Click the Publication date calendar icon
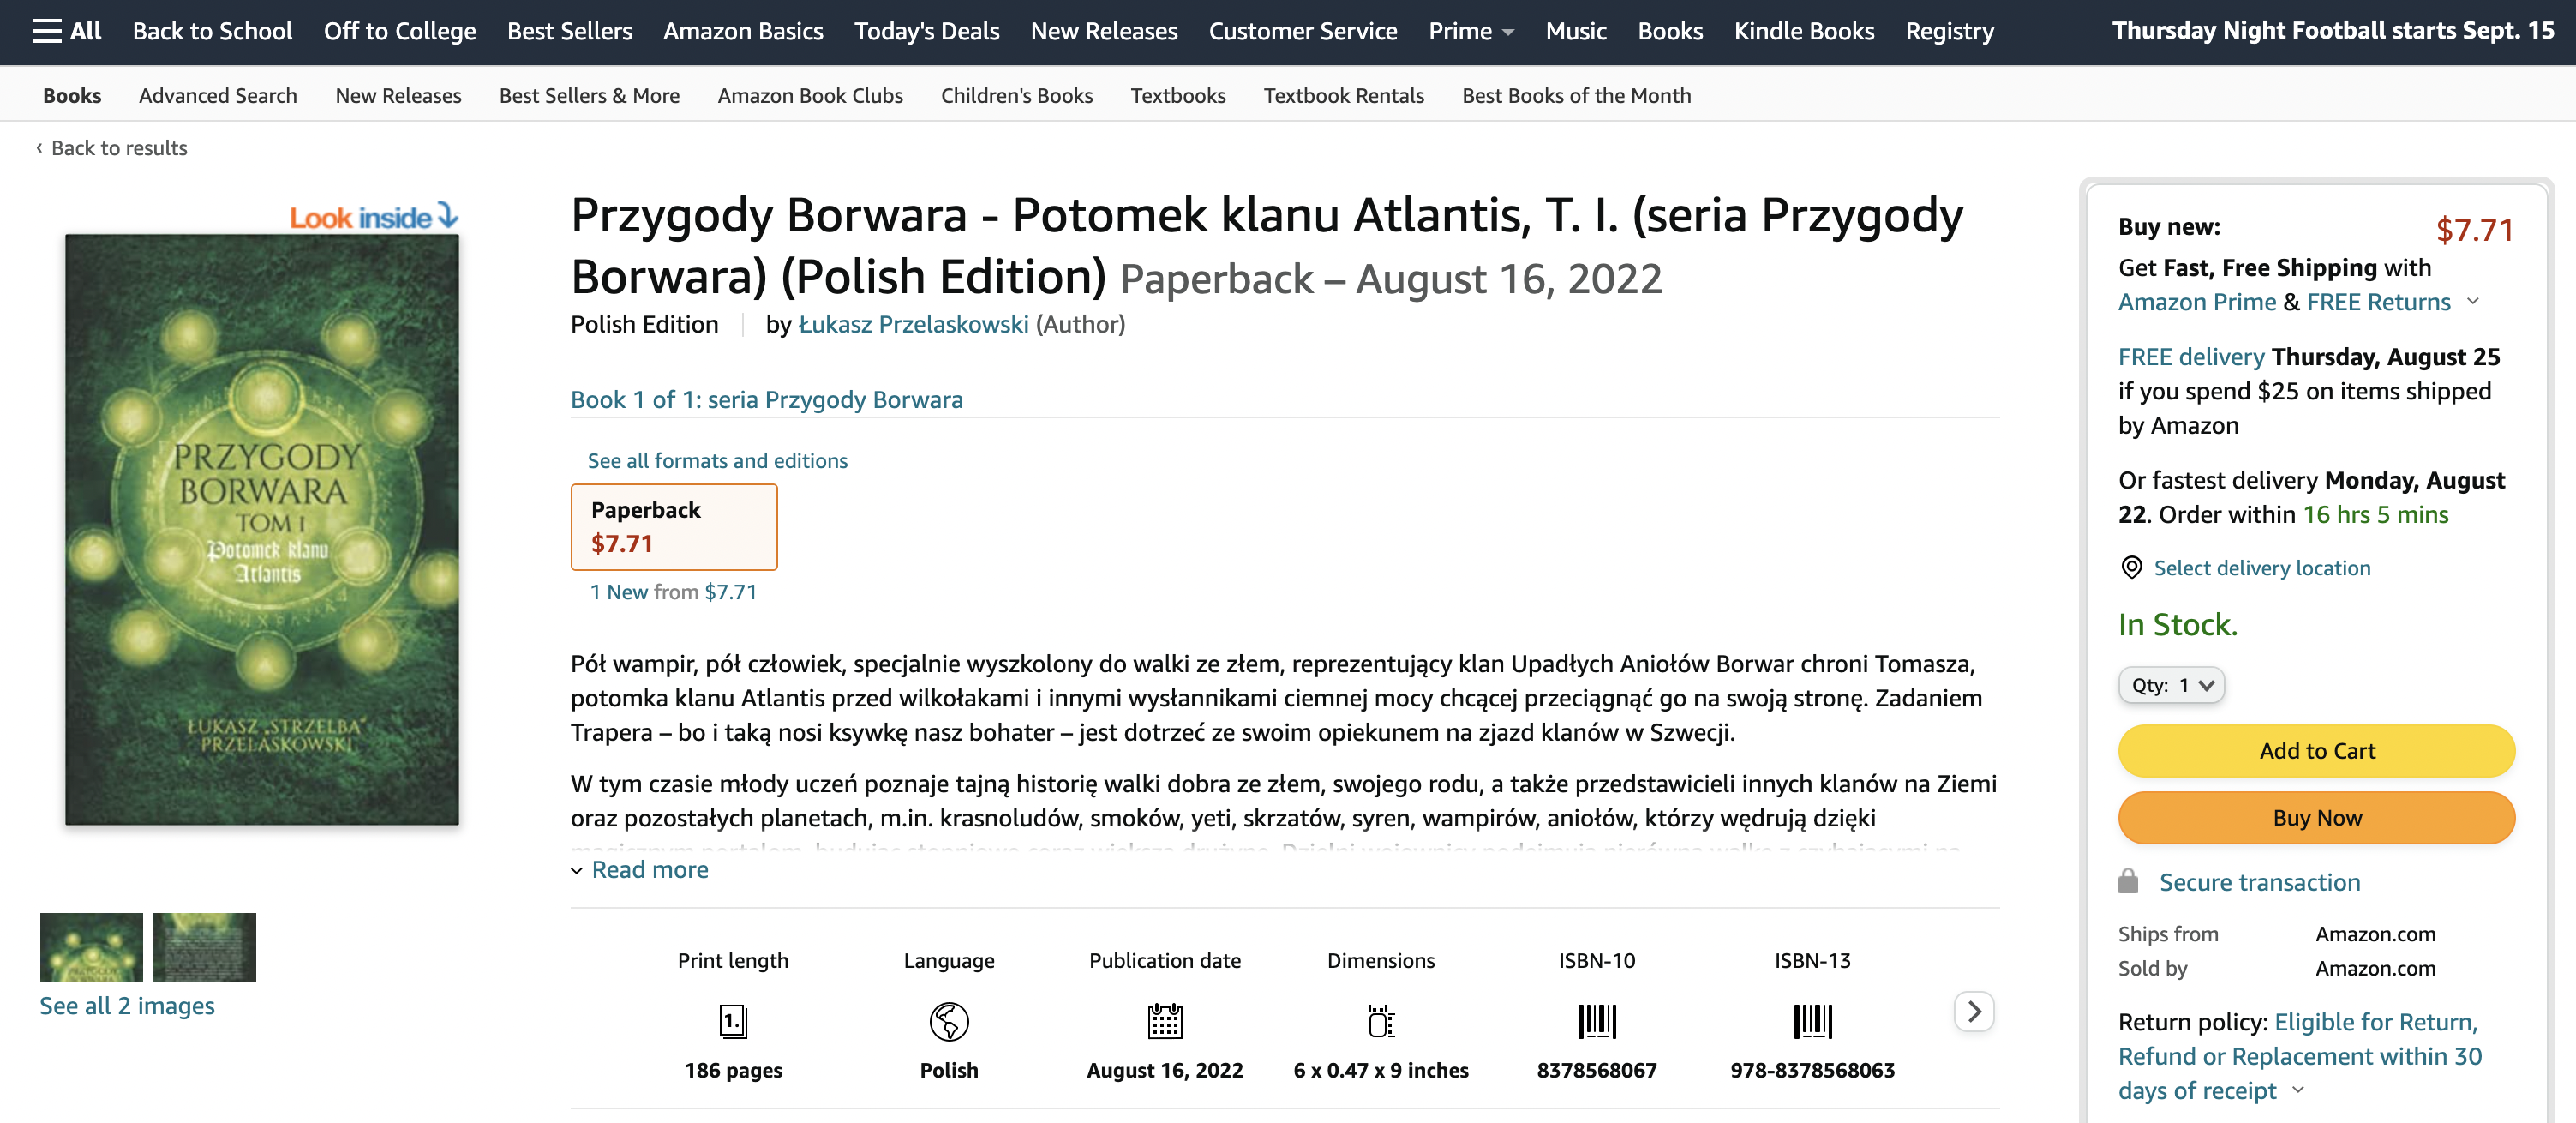Image resolution: width=2576 pixels, height=1123 pixels. click(x=1164, y=1021)
